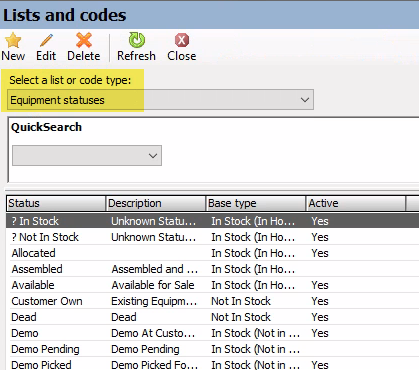
Task: Sort by the Status column header
Action: click(x=56, y=203)
